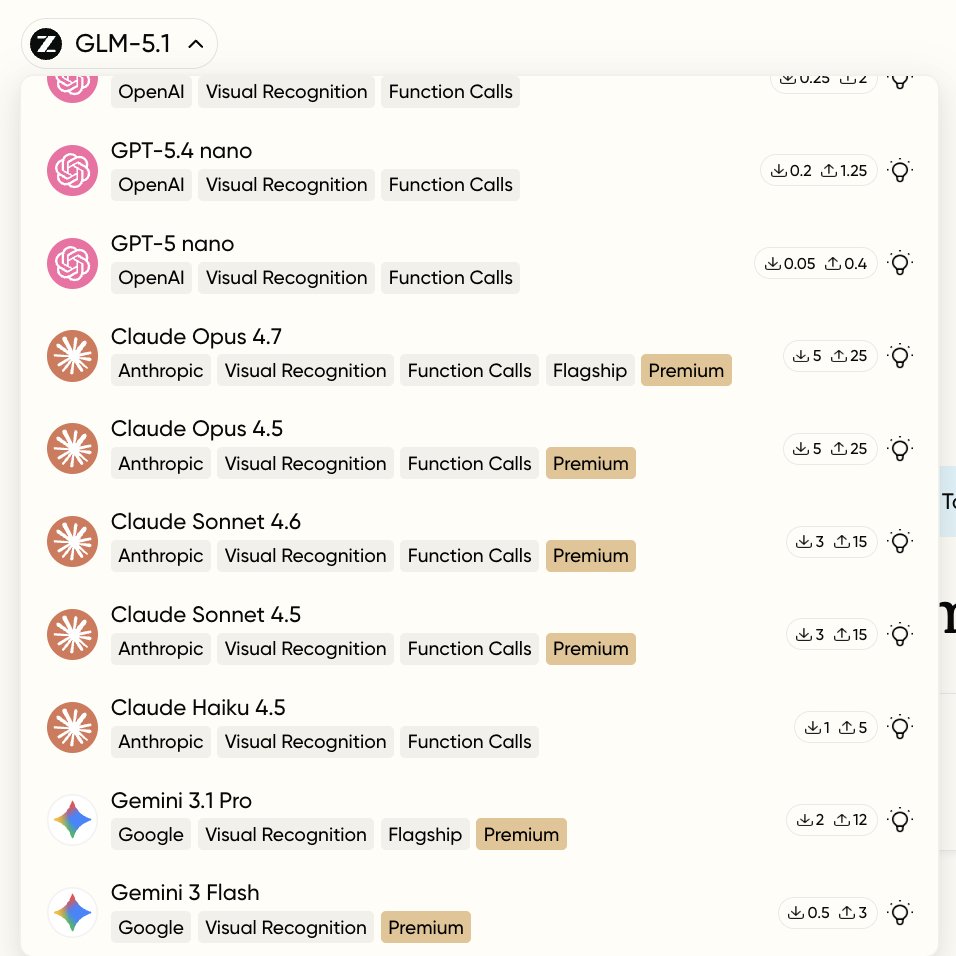Click the lightbulb icon for Claude Sonnet 4.5
The height and width of the screenshot is (956, 956).
pos(900,635)
